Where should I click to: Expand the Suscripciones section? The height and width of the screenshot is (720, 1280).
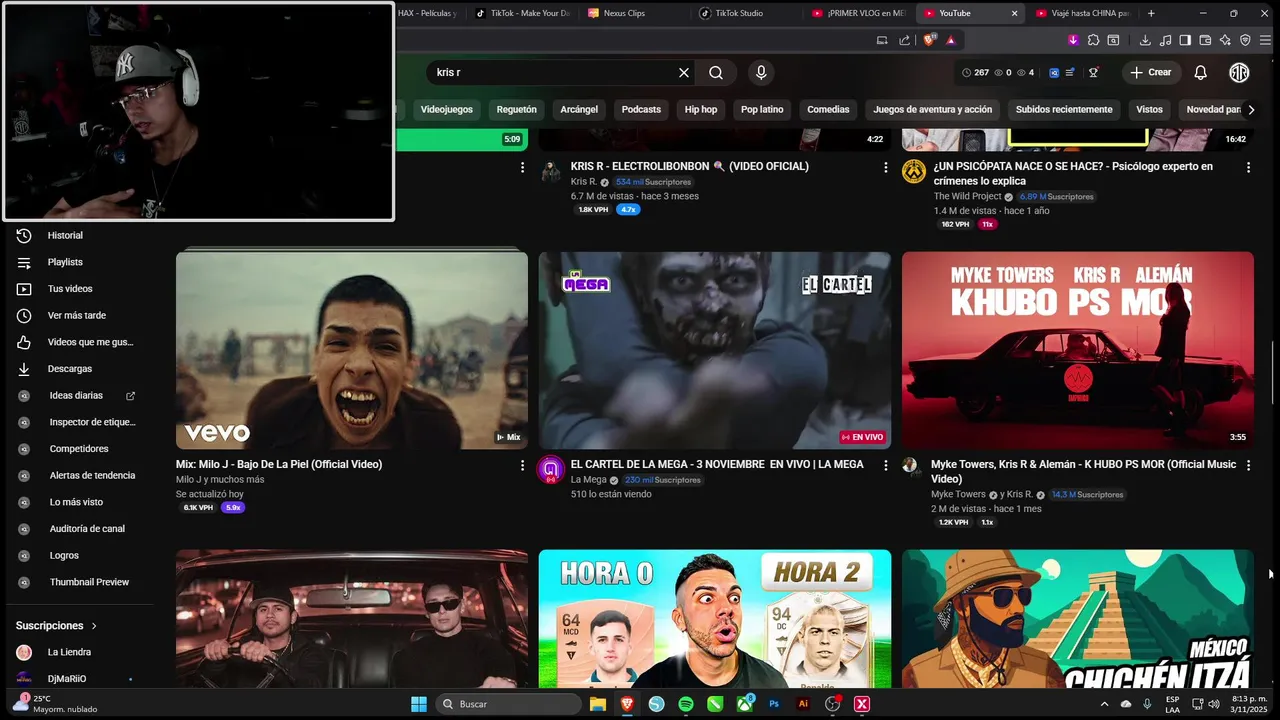[x=57, y=625]
